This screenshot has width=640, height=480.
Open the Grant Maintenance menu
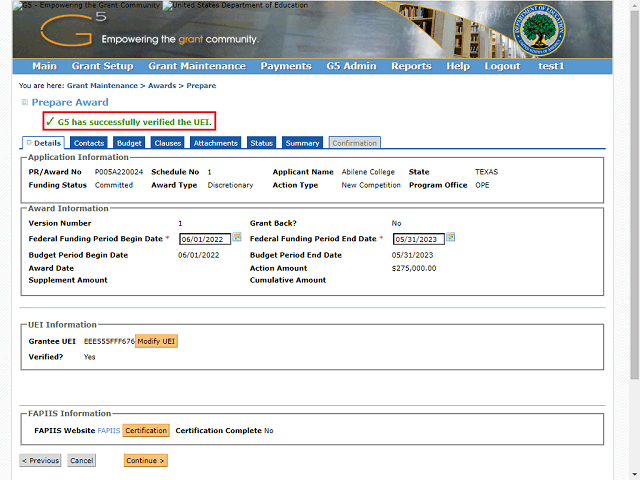[196, 66]
